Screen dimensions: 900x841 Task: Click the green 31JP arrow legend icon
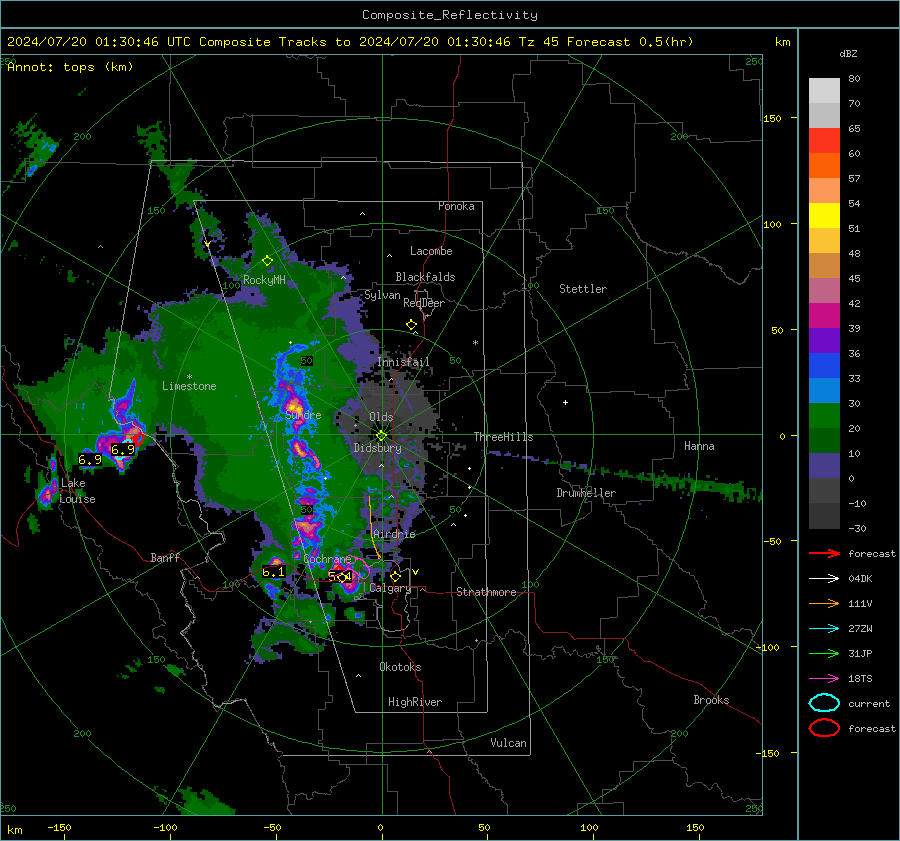(824, 653)
